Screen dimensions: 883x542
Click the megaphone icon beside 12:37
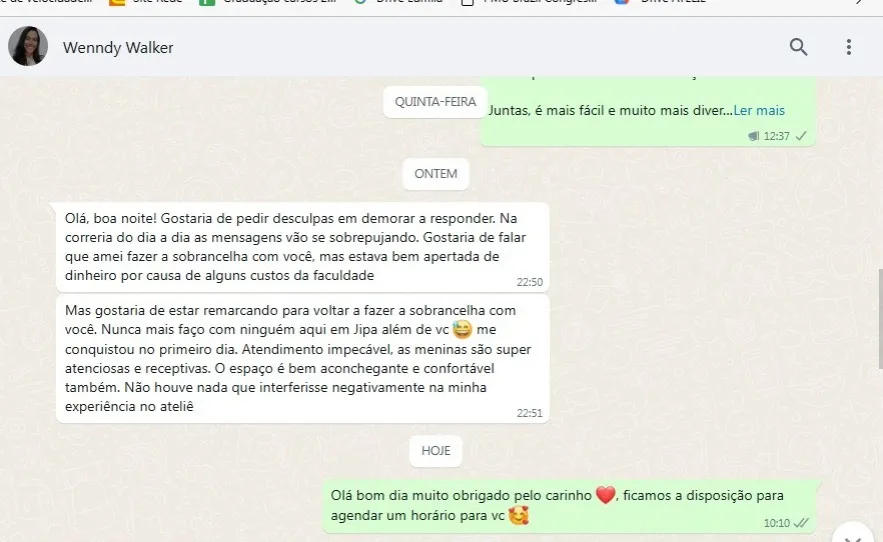[x=753, y=136]
